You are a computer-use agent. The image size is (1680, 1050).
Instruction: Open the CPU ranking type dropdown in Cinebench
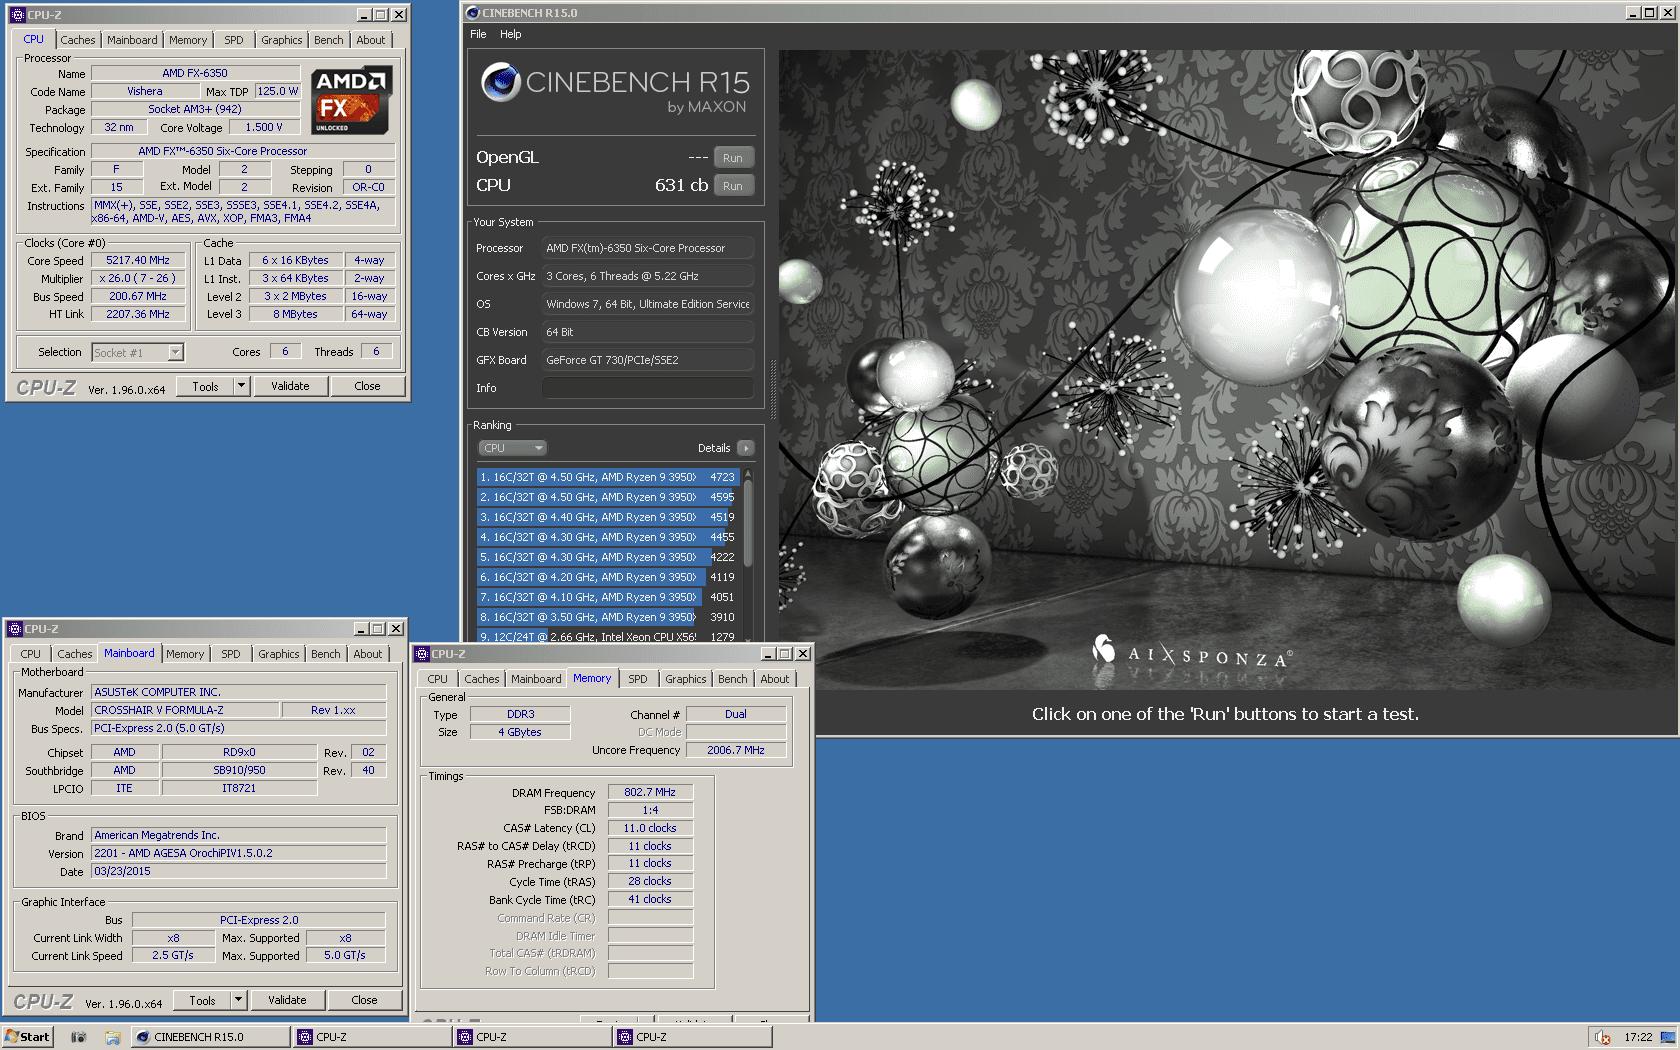512,448
